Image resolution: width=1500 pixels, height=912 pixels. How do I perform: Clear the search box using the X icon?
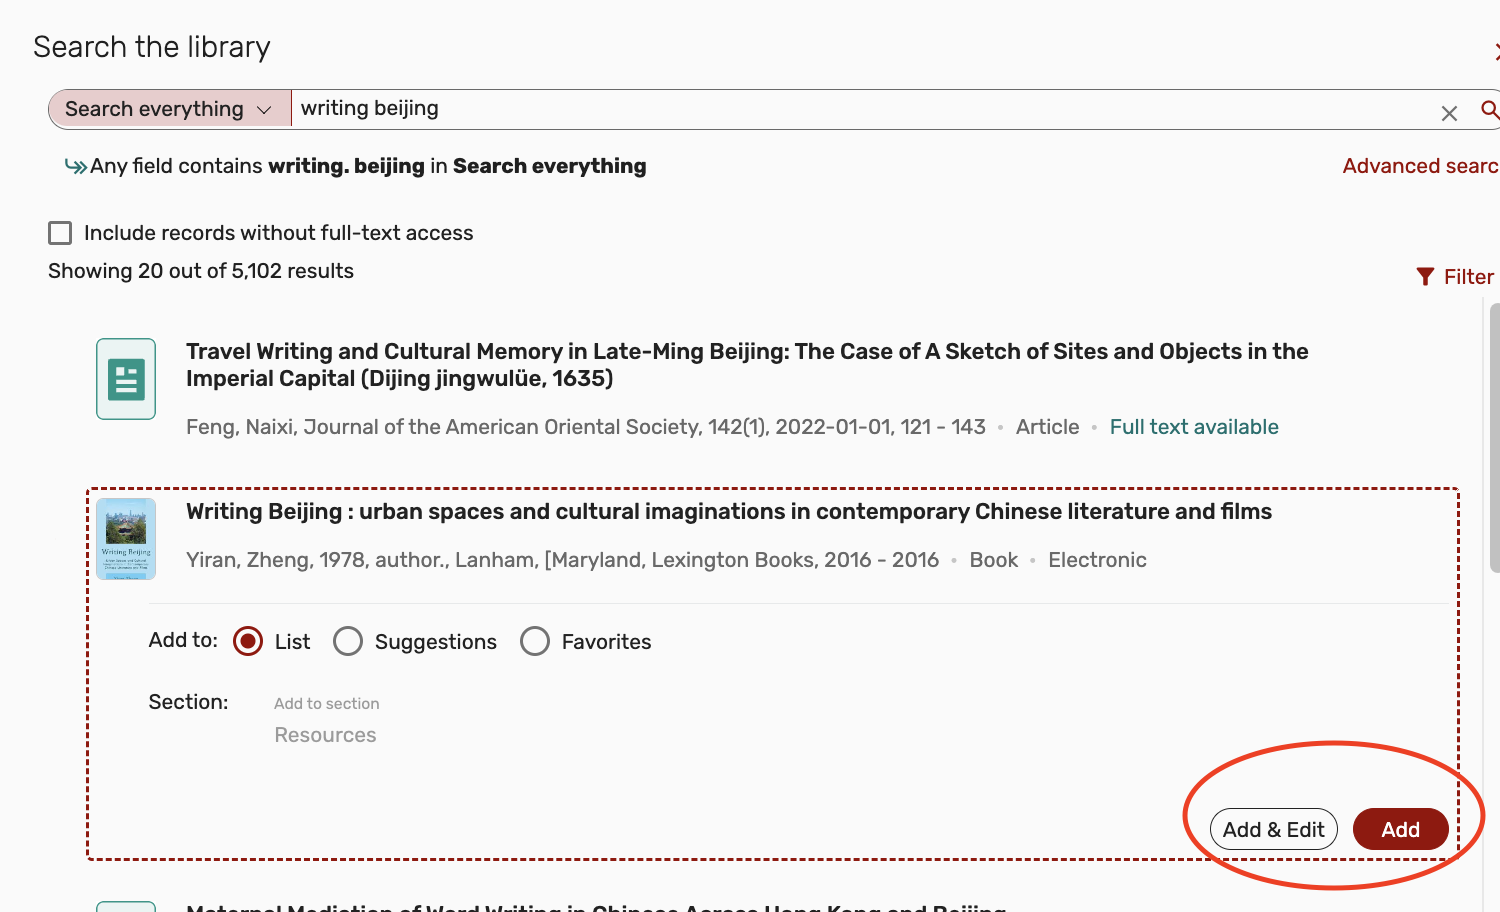pos(1449,113)
